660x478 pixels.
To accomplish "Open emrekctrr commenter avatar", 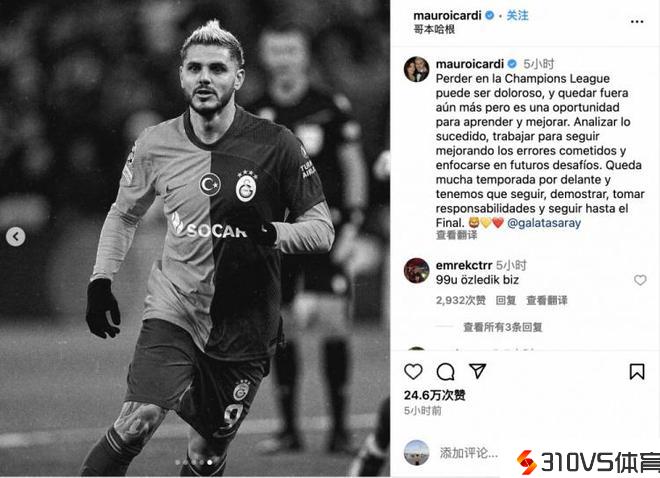I will [x=416, y=270].
